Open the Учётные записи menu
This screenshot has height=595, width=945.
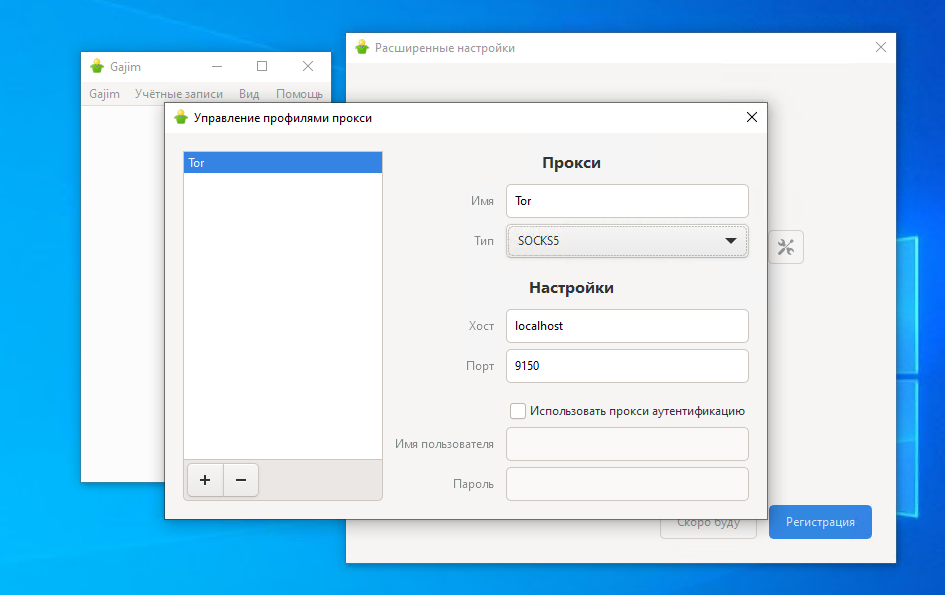[178, 93]
